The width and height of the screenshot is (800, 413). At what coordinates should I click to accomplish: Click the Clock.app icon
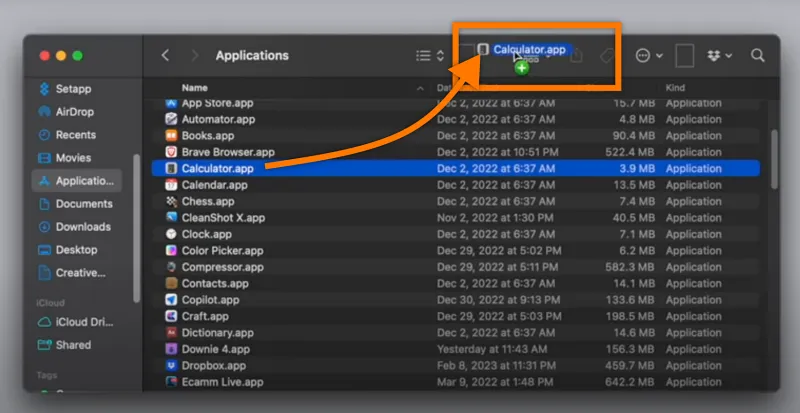[171, 234]
